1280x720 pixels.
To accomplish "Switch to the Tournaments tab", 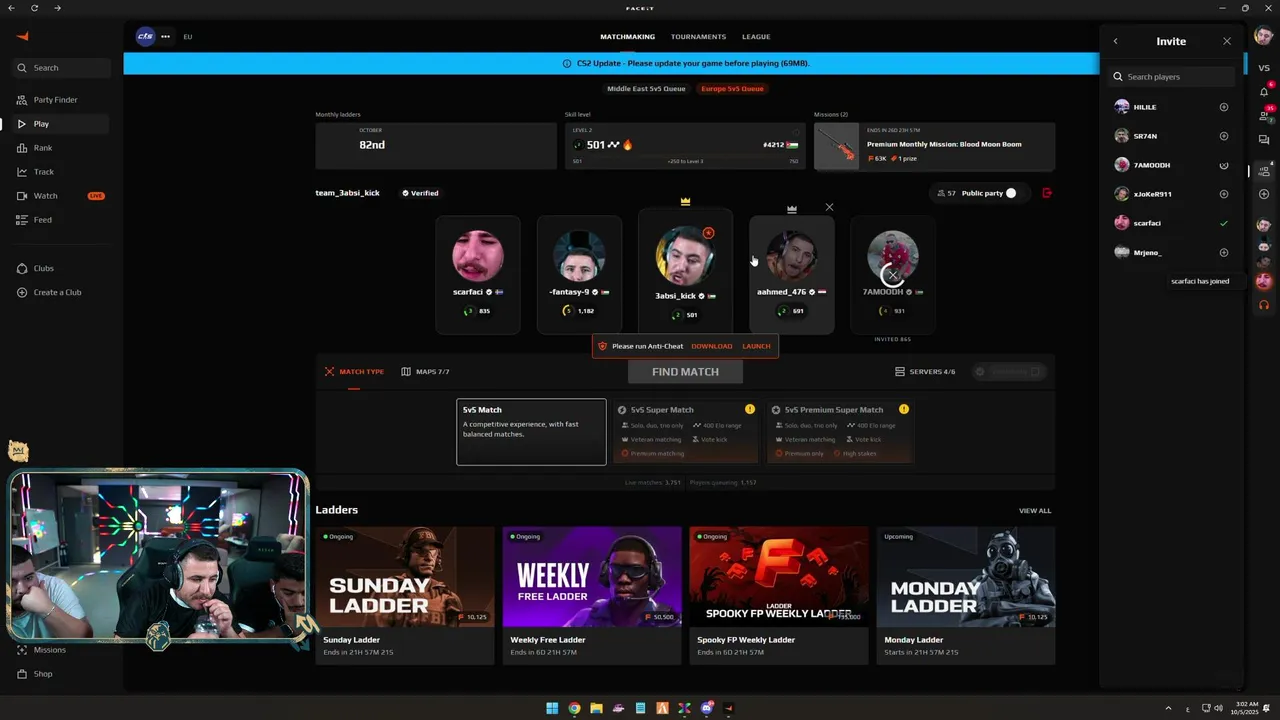I will tap(698, 37).
